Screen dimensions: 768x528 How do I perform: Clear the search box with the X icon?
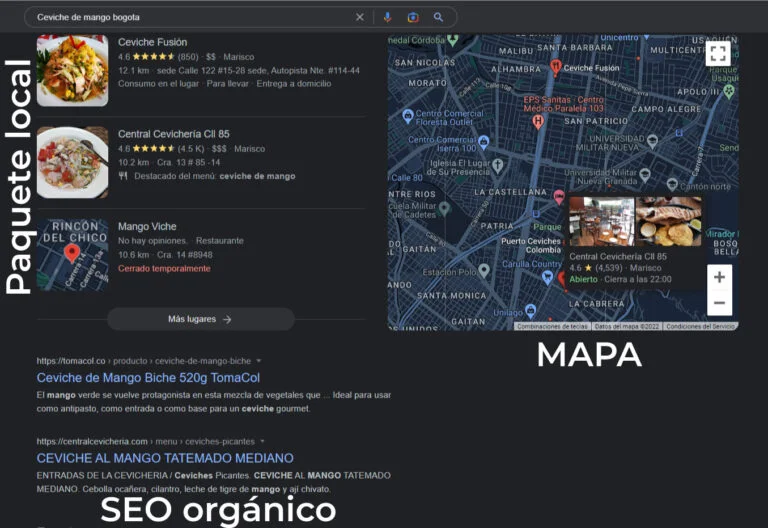[x=360, y=17]
